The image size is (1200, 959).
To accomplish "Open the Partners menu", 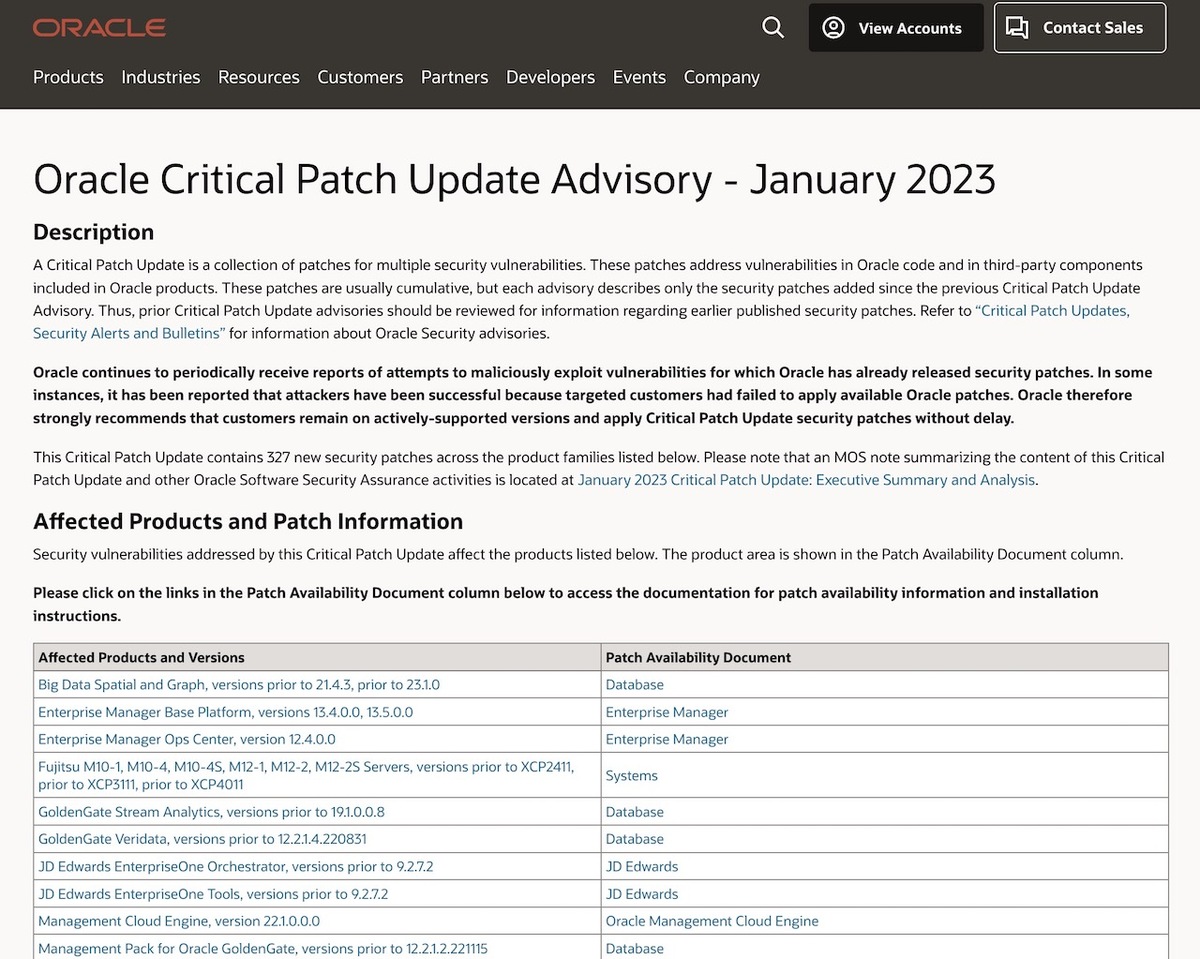I will (455, 77).
